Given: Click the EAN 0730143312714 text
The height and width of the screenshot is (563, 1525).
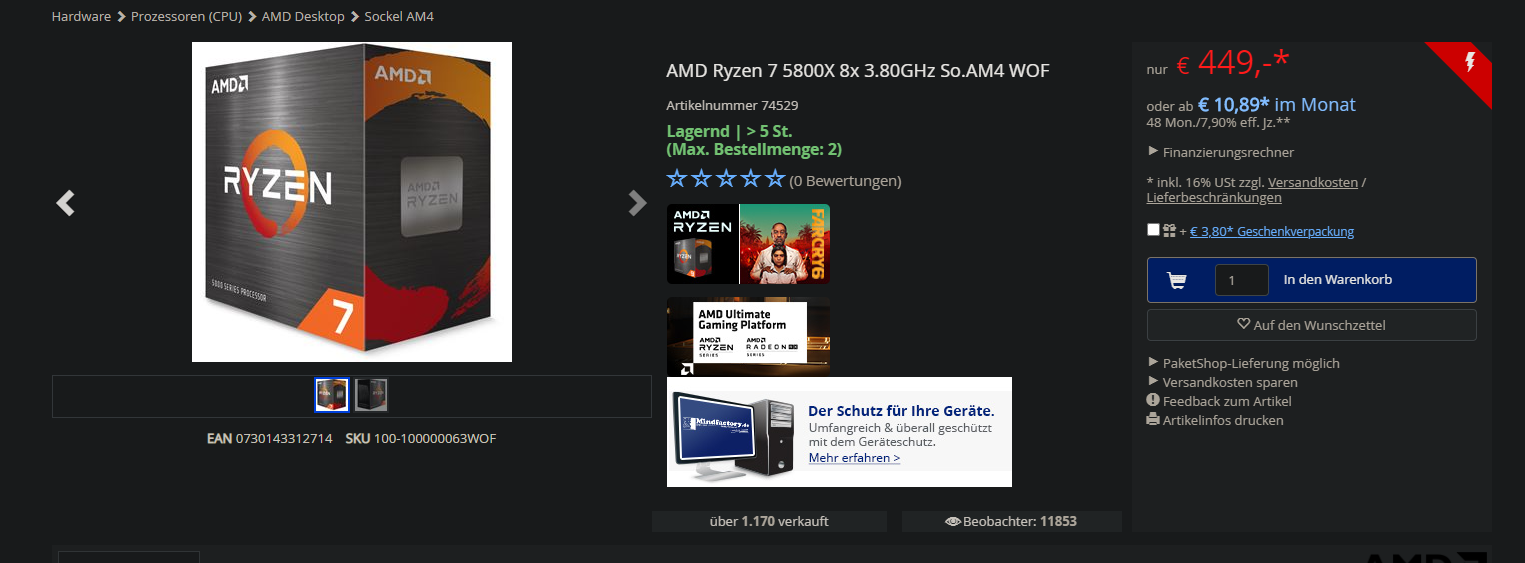Looking at the screenshot, I should coord(270,438).
